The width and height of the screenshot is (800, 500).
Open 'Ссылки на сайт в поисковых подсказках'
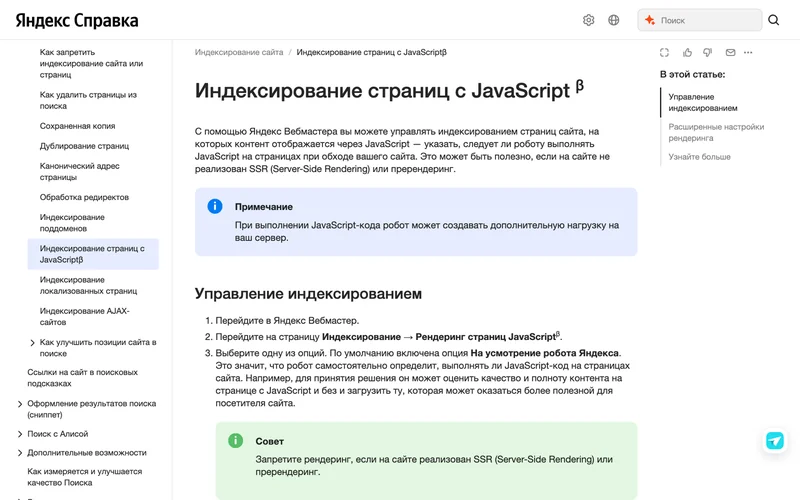[x=82, y=378]
